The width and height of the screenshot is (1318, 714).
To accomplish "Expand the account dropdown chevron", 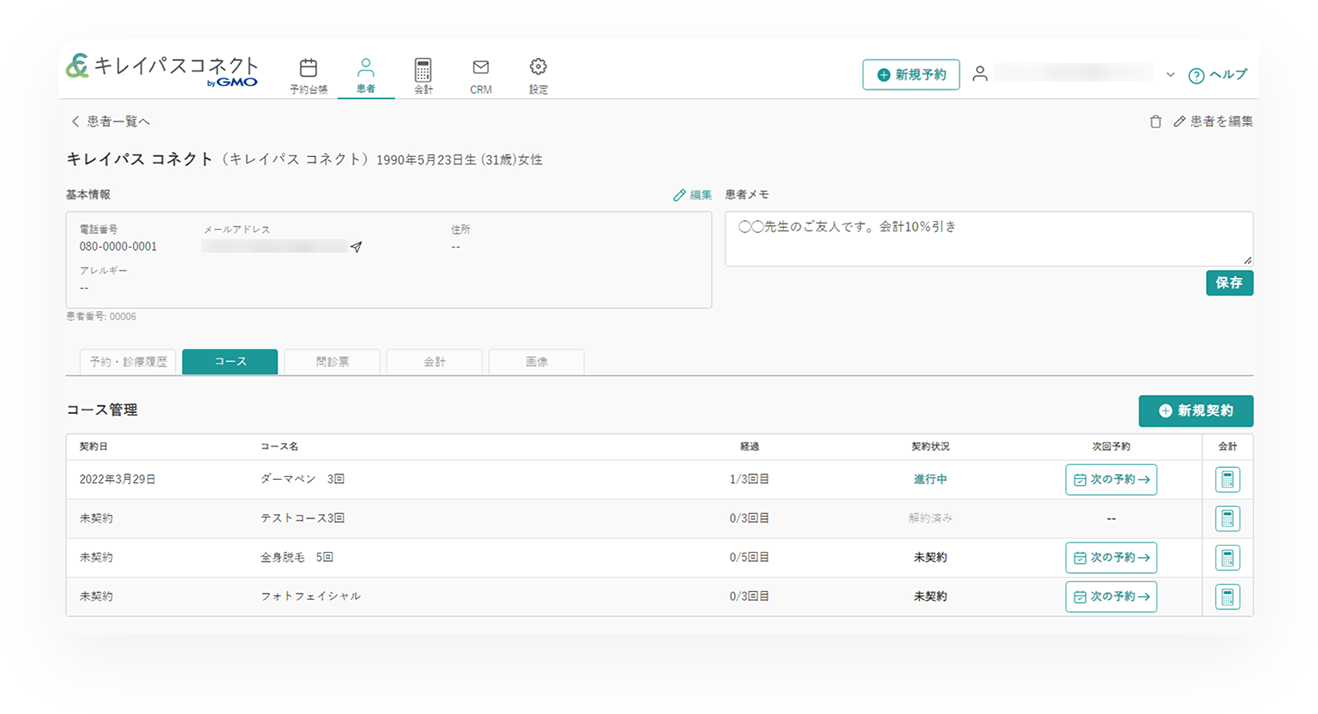I will click(x=1171, y=75).
